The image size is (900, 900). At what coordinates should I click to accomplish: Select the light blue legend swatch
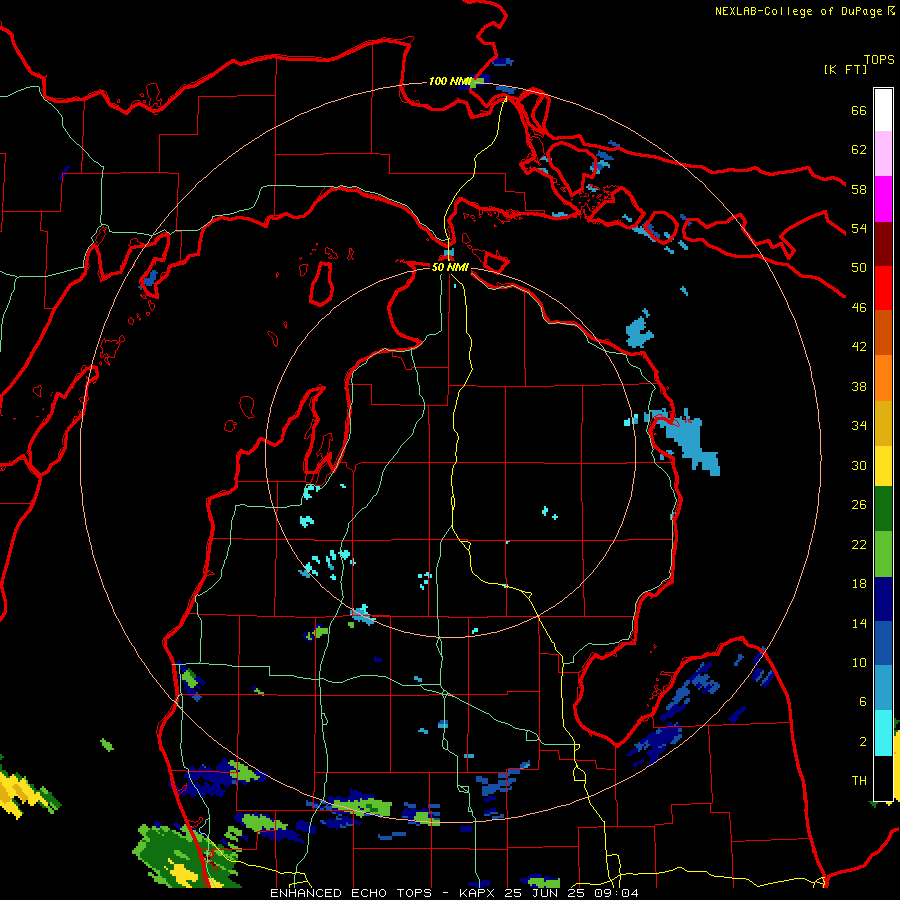(x=883, y=688)
